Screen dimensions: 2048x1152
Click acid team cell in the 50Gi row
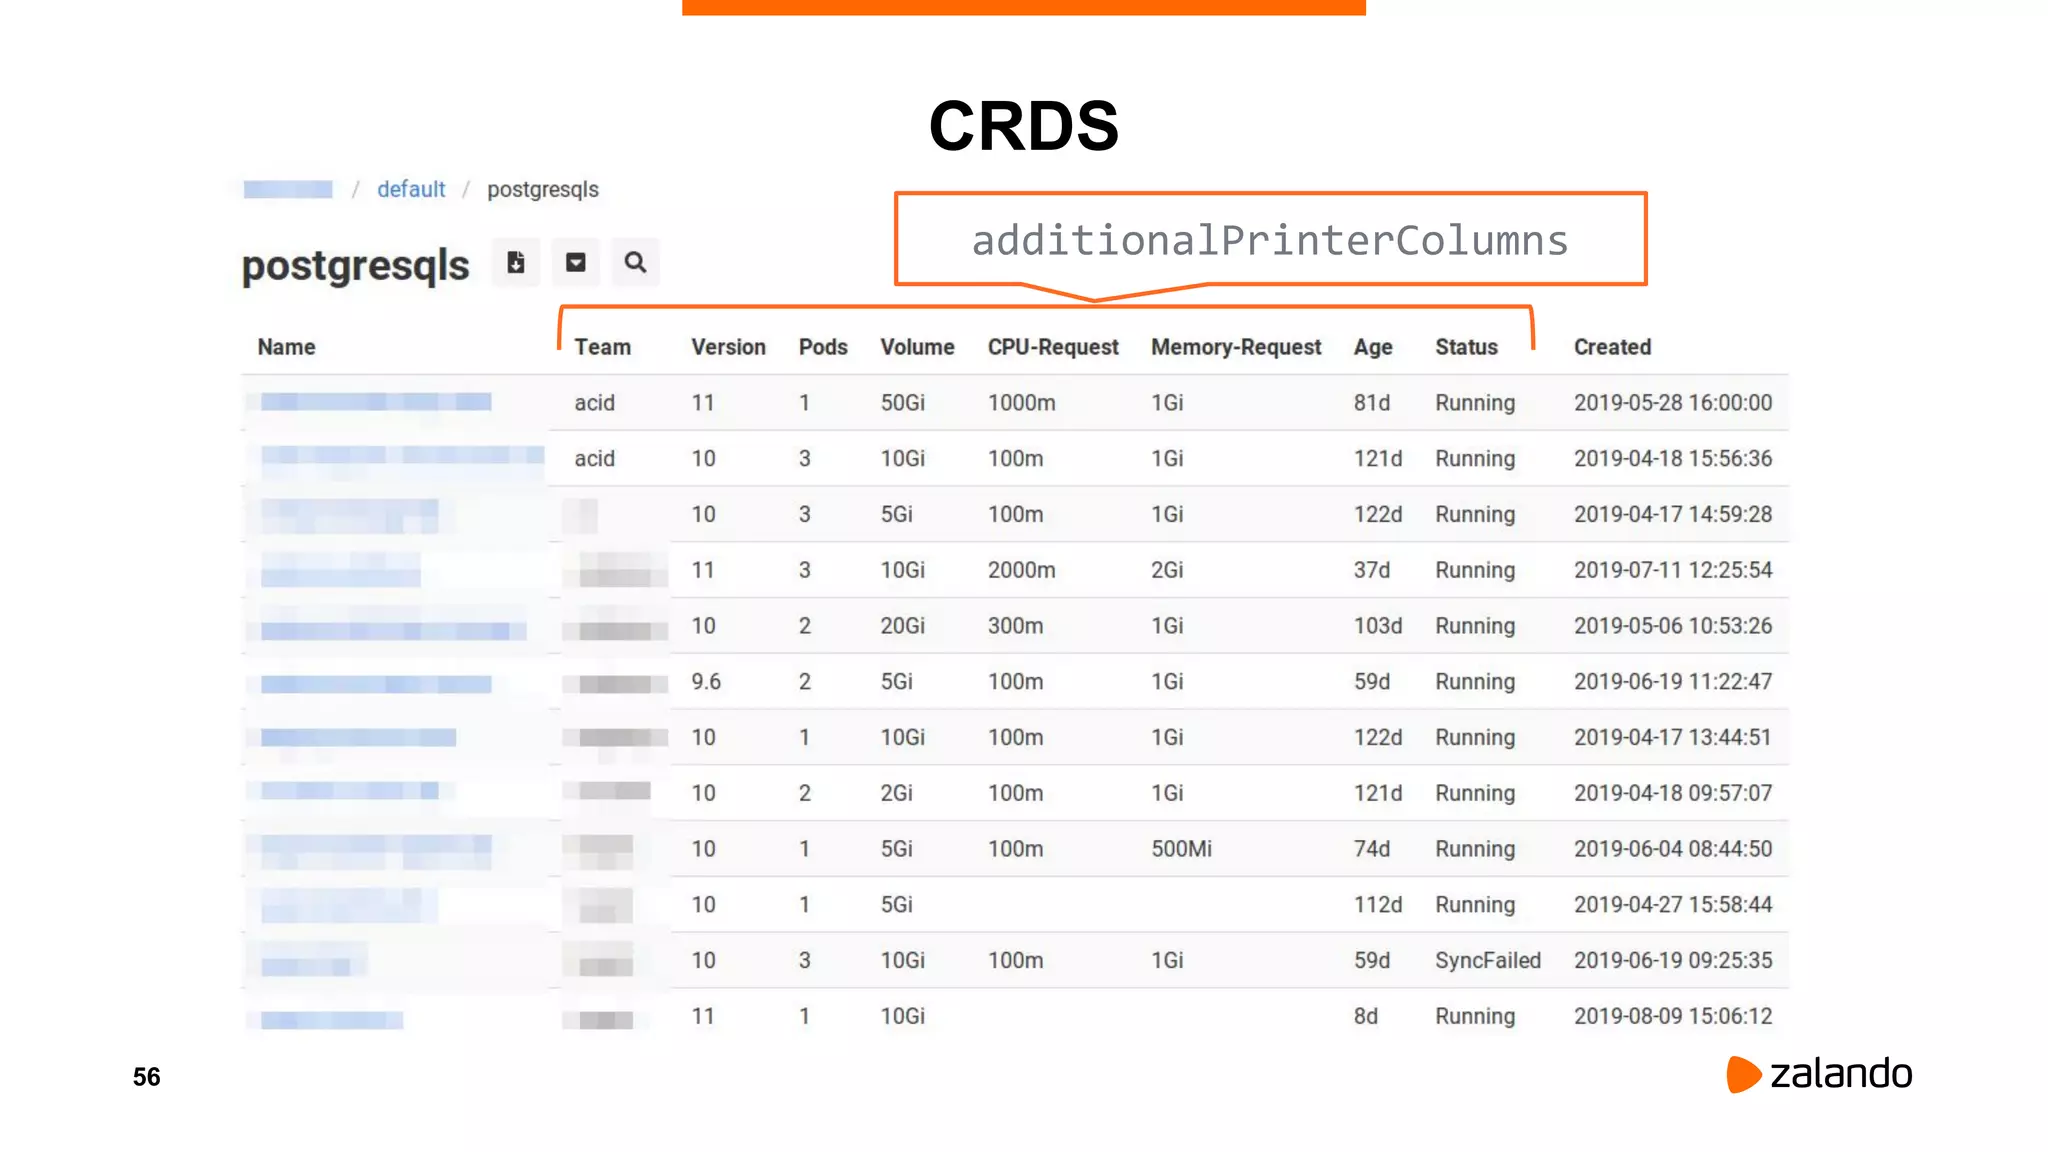pyautogui.click(x=594, y=403)
